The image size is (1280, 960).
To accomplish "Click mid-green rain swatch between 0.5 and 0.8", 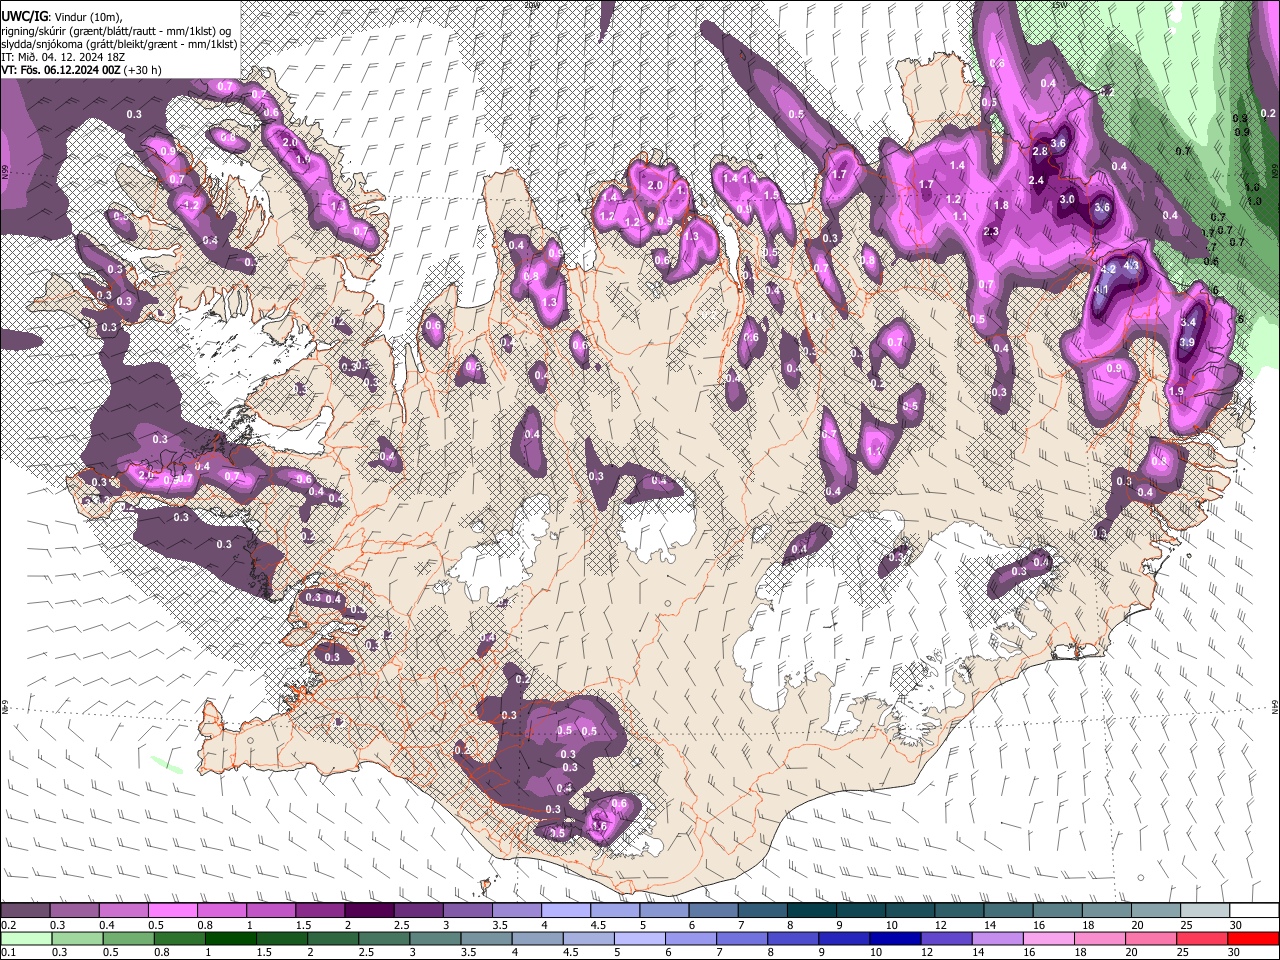I will (x=129, y=939).
